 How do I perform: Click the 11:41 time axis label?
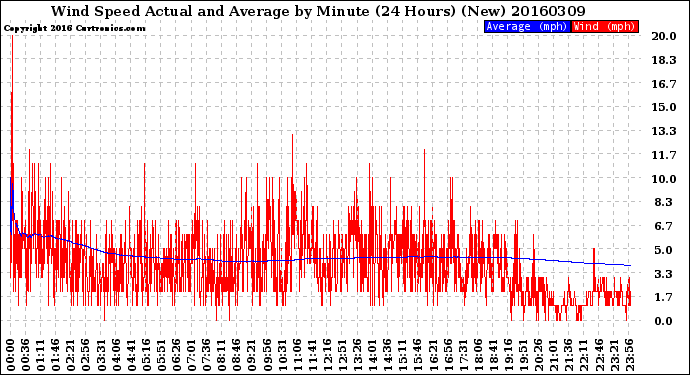click(x=312, y=355)
